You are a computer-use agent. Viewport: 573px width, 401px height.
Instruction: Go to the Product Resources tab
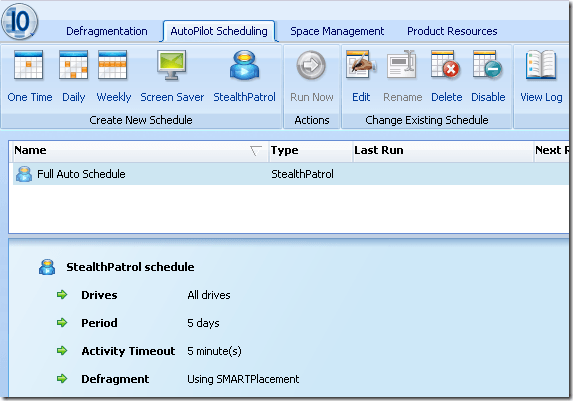point(452,31)
